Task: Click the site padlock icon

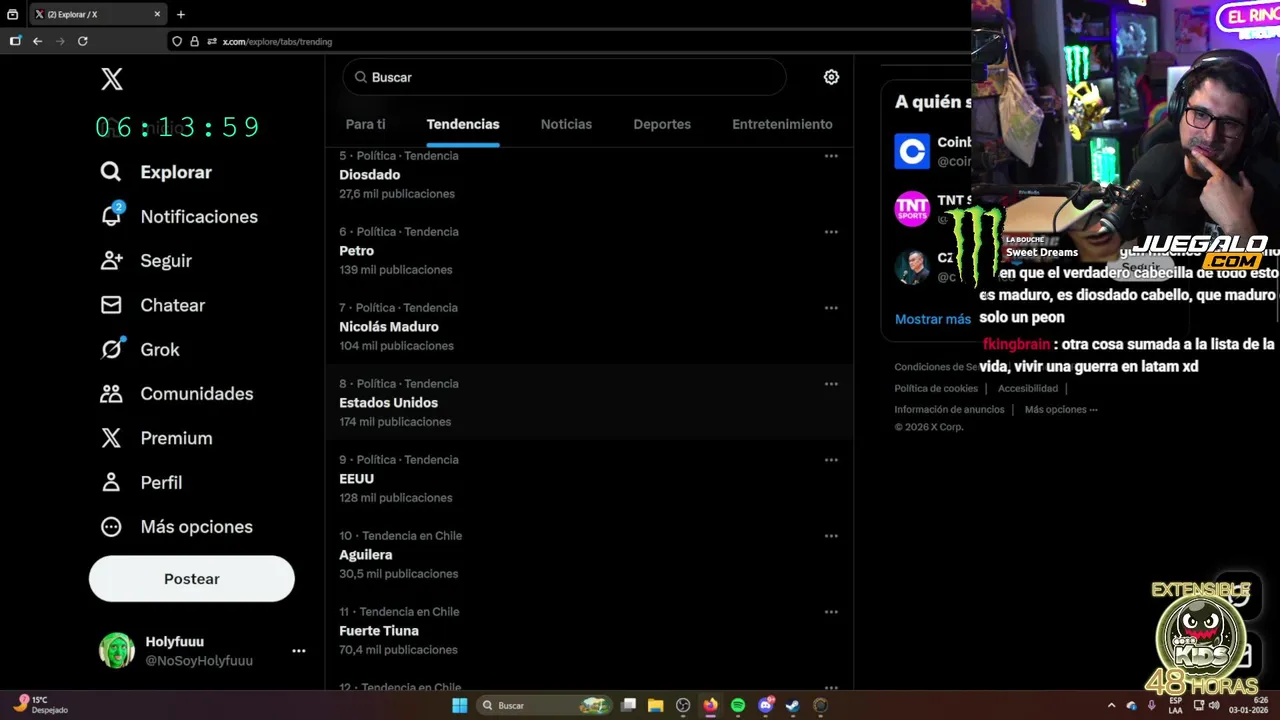Action: (194, 41)
